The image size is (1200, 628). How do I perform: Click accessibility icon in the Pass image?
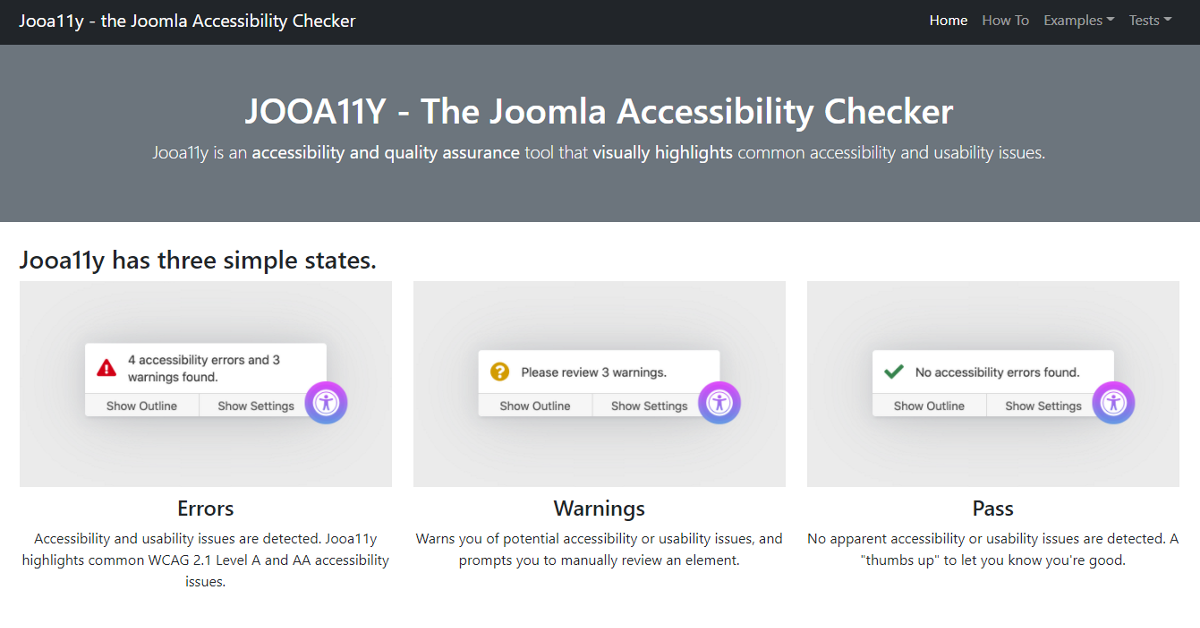[1114, 403]
